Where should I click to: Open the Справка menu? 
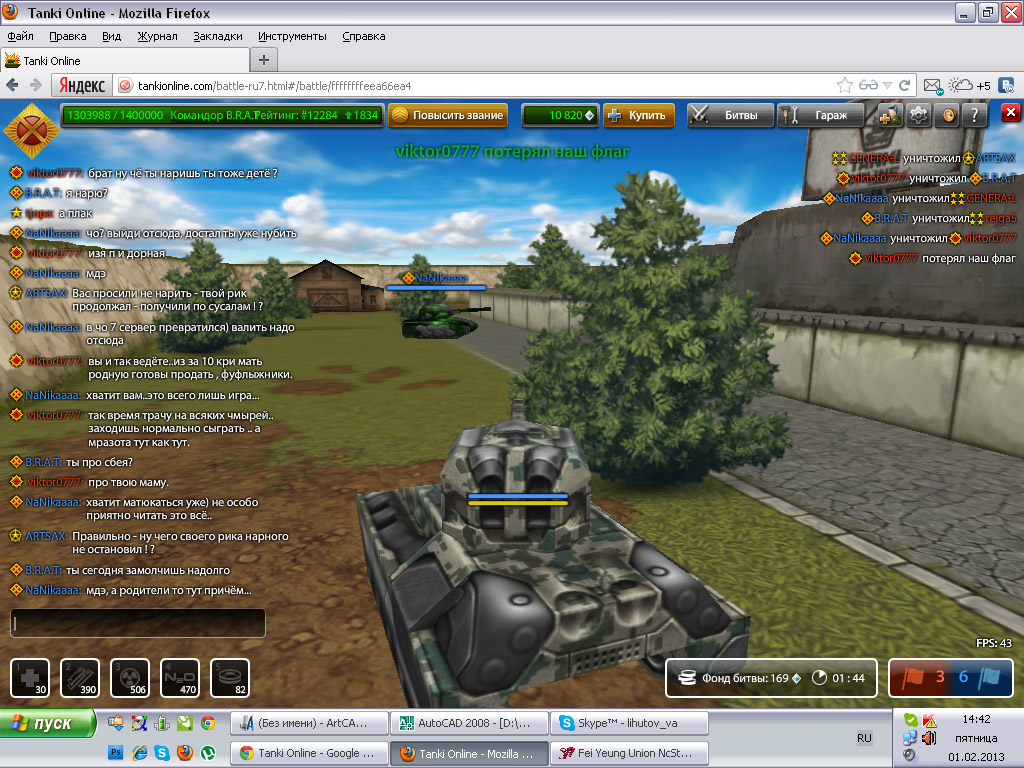click(363, 37)
